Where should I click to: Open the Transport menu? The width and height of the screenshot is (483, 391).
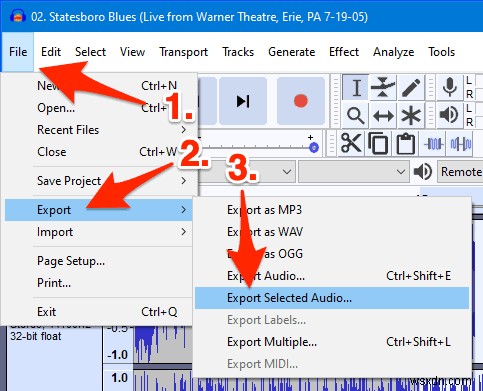[183, 52]
